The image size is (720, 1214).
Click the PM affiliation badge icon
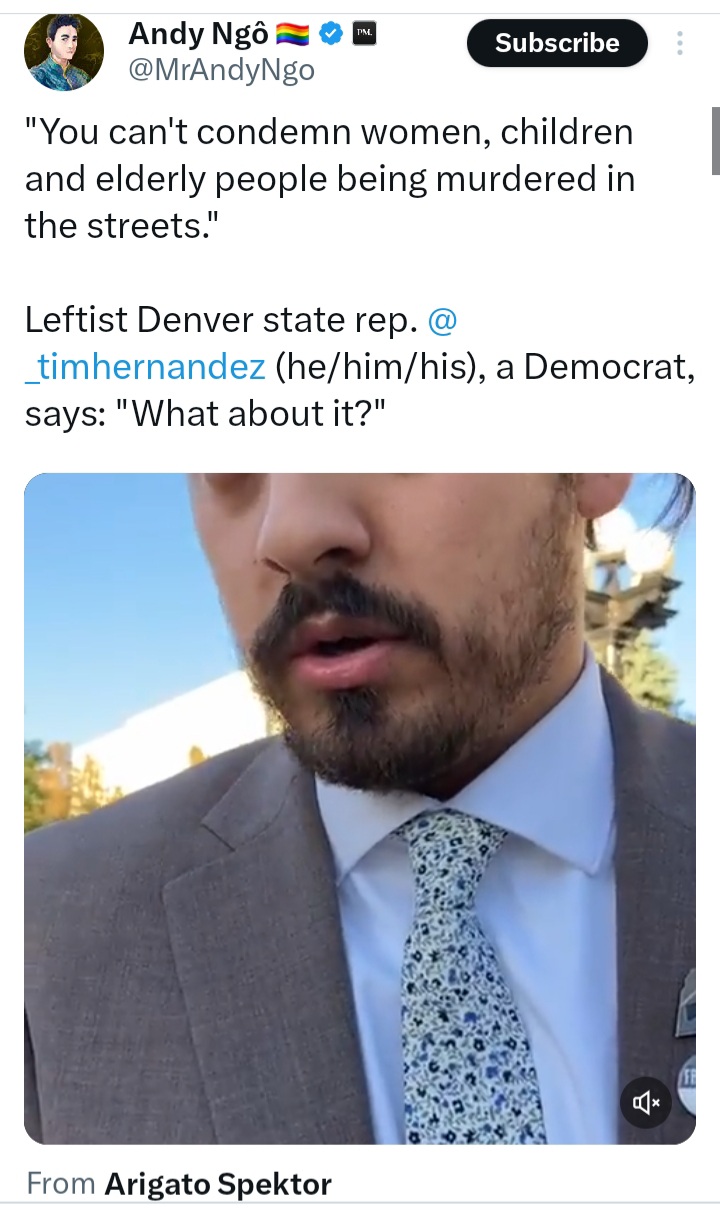click(364, 35)
